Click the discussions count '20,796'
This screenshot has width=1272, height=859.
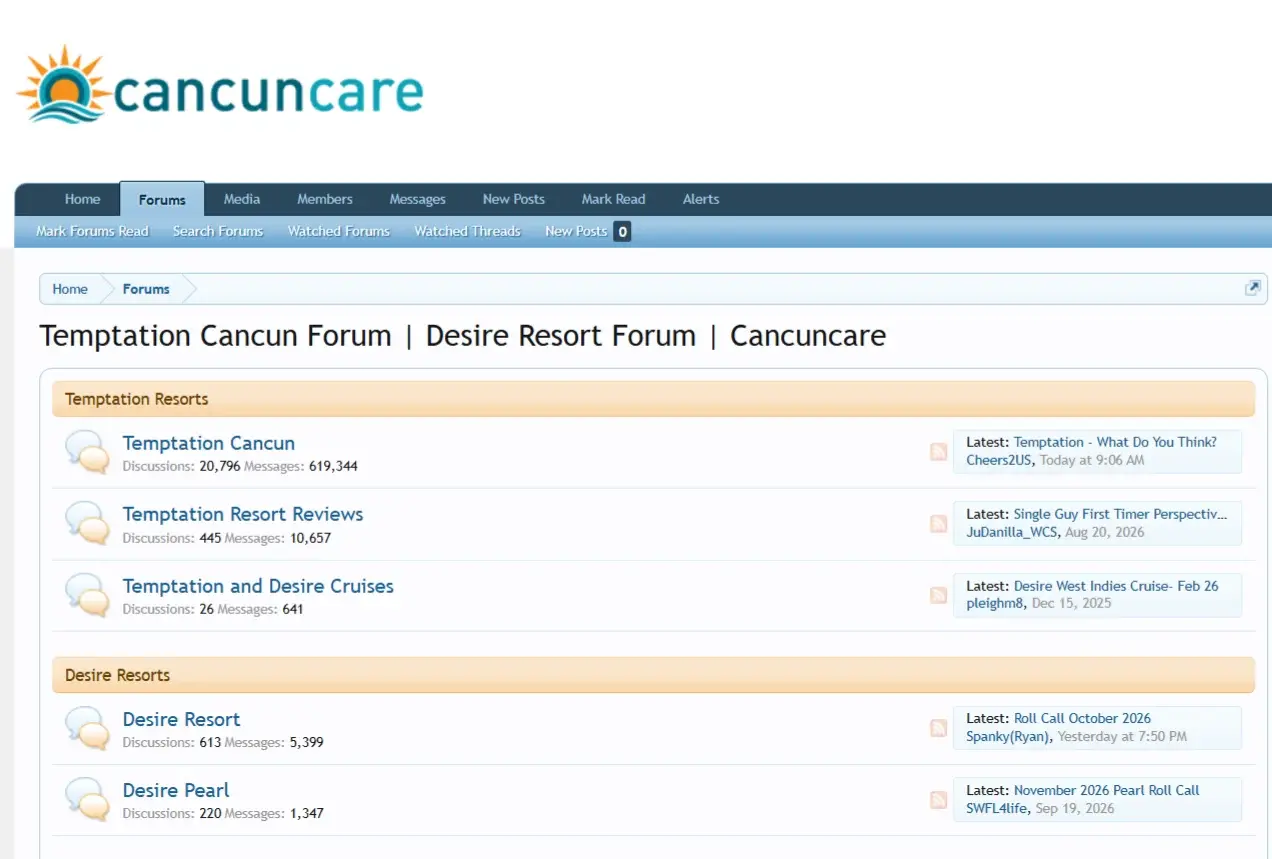pyautogui.click(x=220, y=466)
